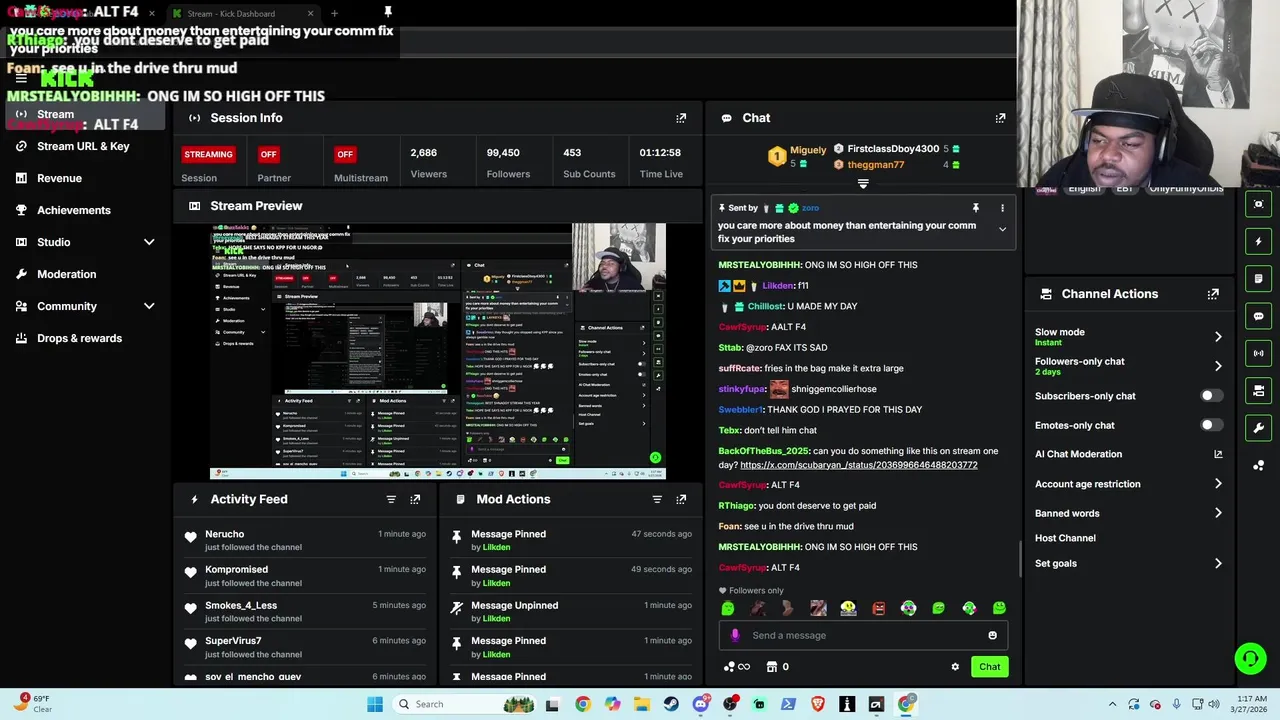Click username Miguely in chat leaderboard

point(808,150)
